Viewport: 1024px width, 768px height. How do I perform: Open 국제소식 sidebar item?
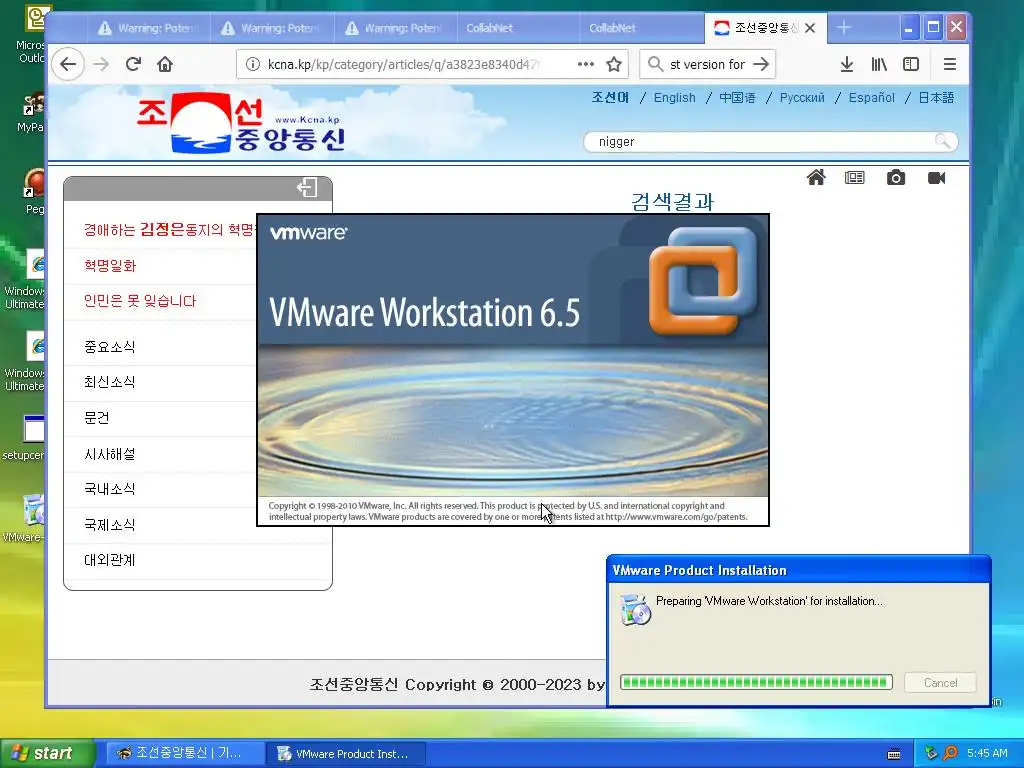point(110,525)
